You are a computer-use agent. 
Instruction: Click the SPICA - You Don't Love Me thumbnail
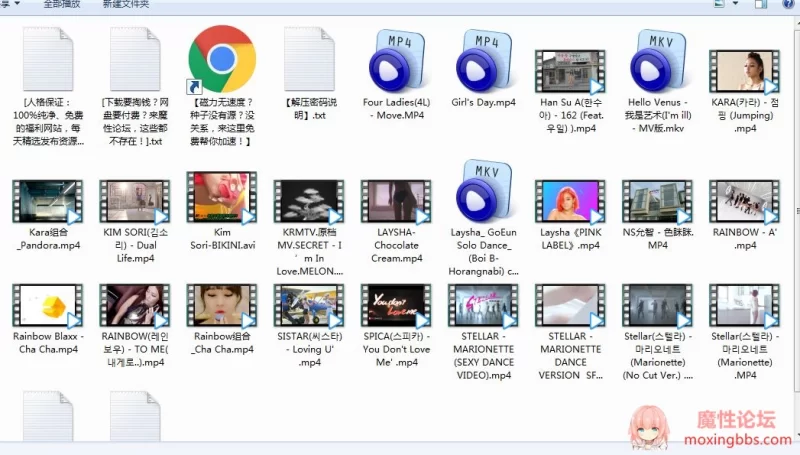tap(396, 306)
